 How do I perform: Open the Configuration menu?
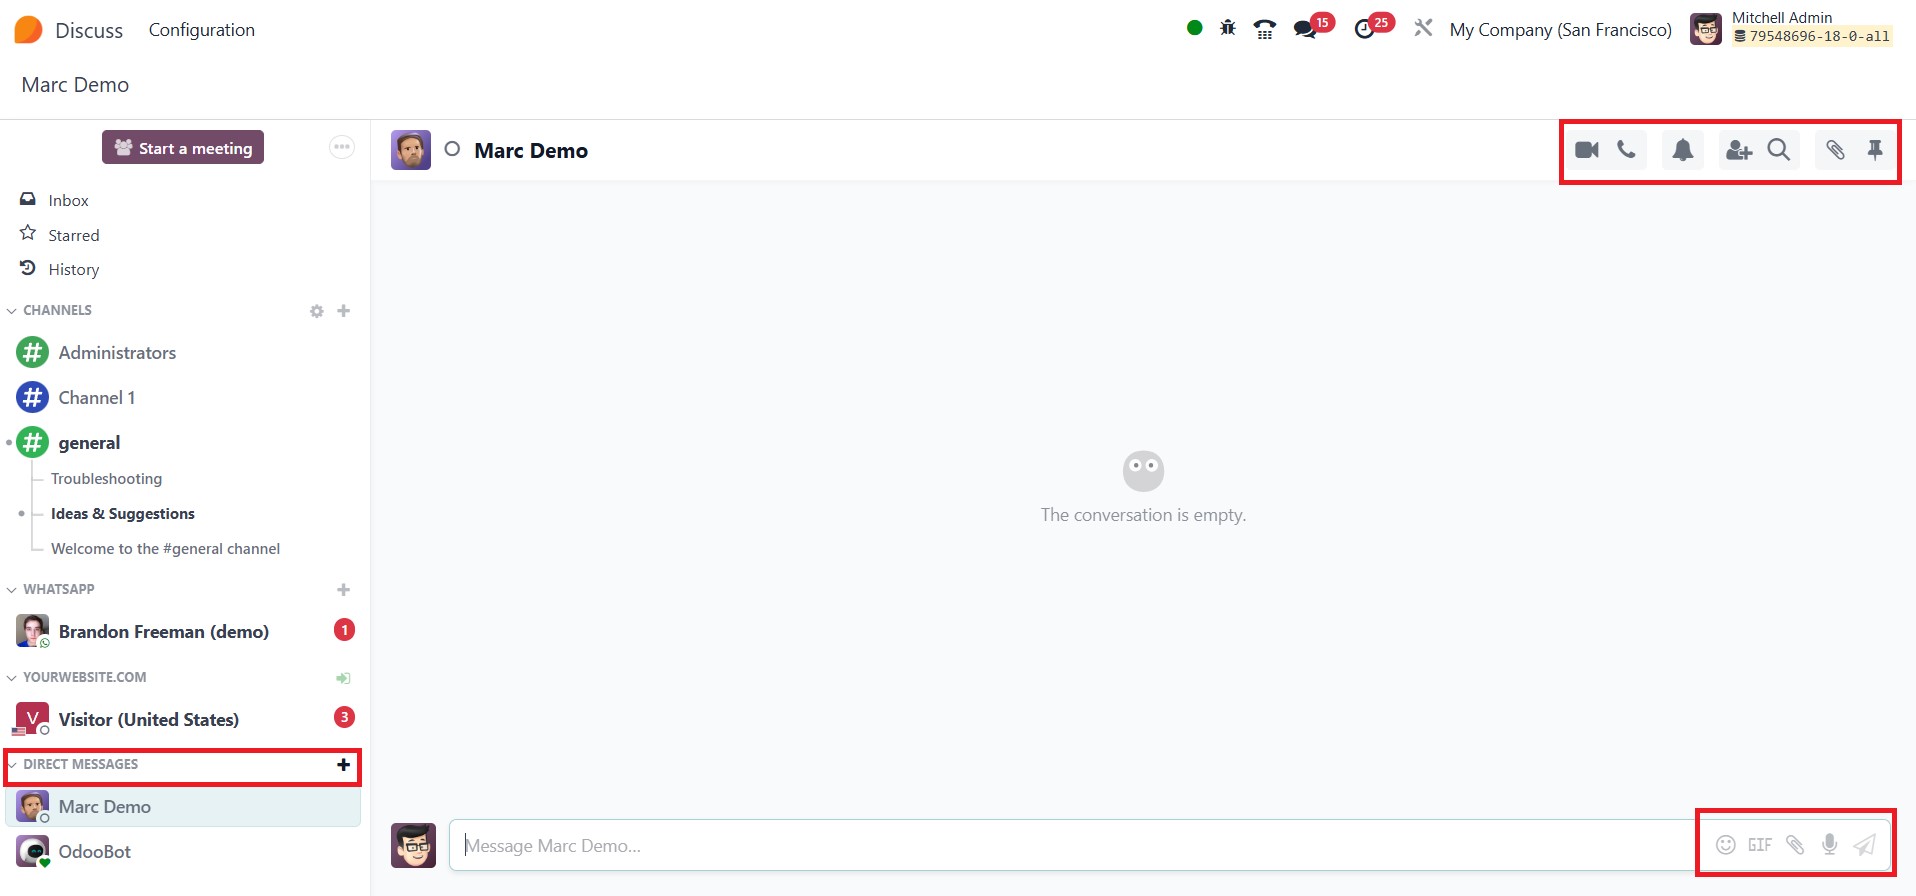(x=202, y=30)
